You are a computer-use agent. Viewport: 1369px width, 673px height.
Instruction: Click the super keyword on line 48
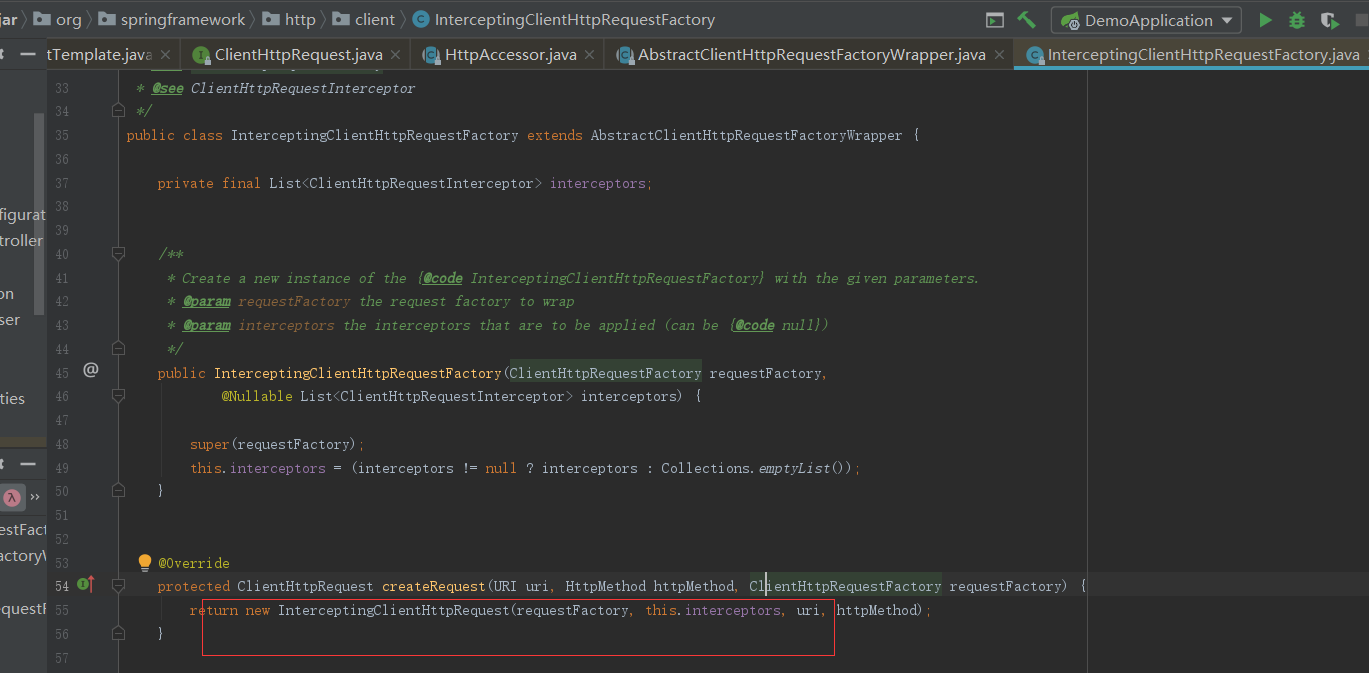(x=210, y=444)
